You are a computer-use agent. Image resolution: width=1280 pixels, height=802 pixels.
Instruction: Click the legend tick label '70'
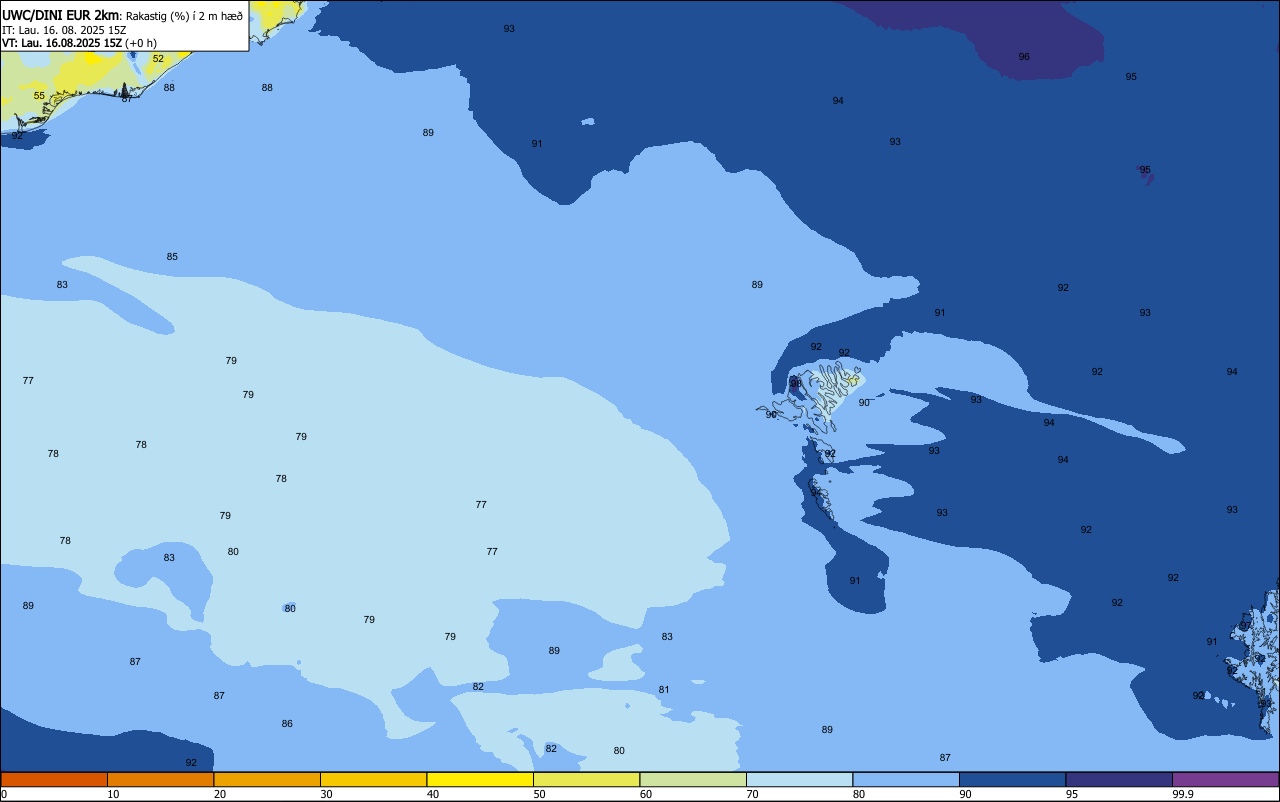[752, 794]
